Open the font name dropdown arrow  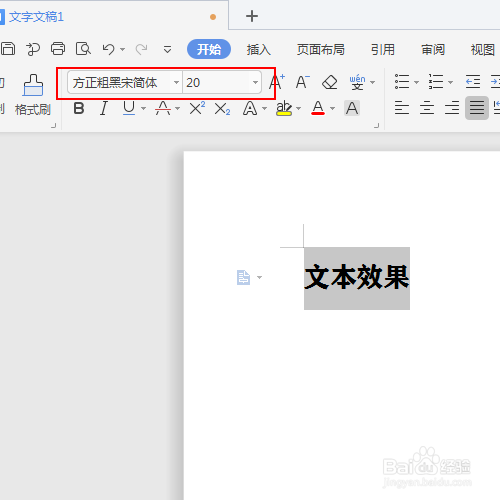pos(176,82)
